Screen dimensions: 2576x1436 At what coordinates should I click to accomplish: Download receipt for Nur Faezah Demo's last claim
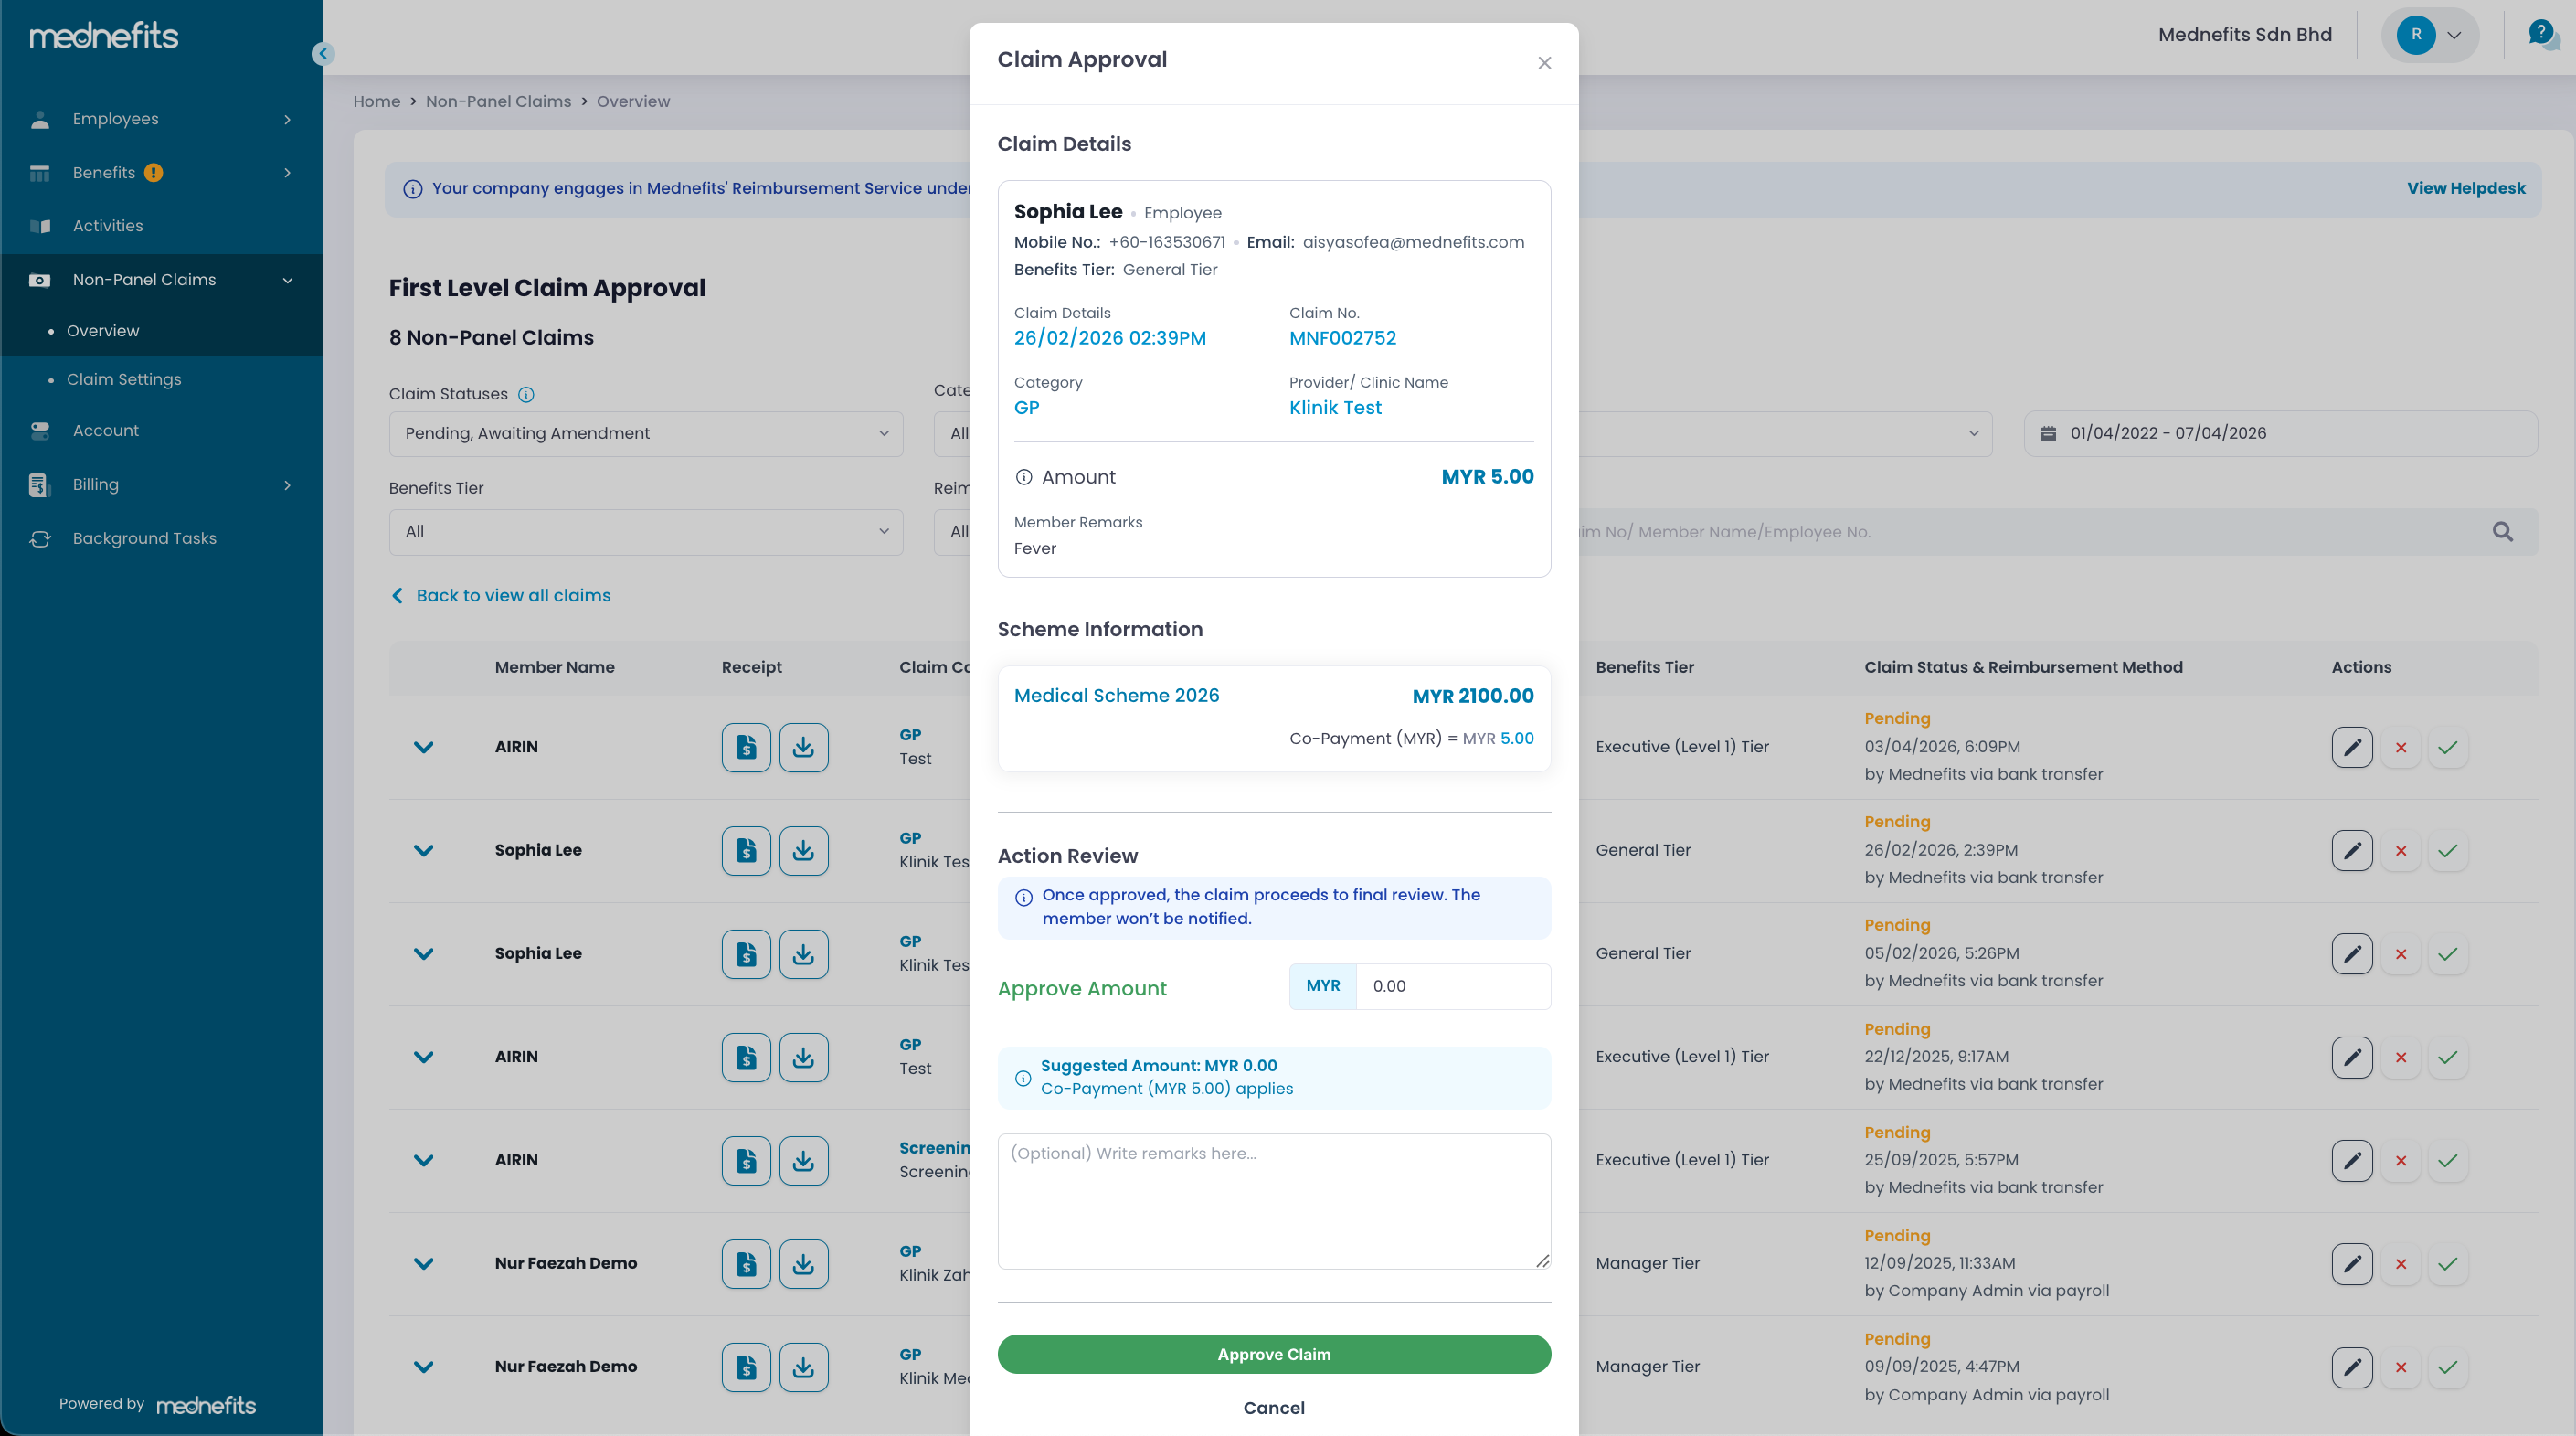tap(803, 1367)
